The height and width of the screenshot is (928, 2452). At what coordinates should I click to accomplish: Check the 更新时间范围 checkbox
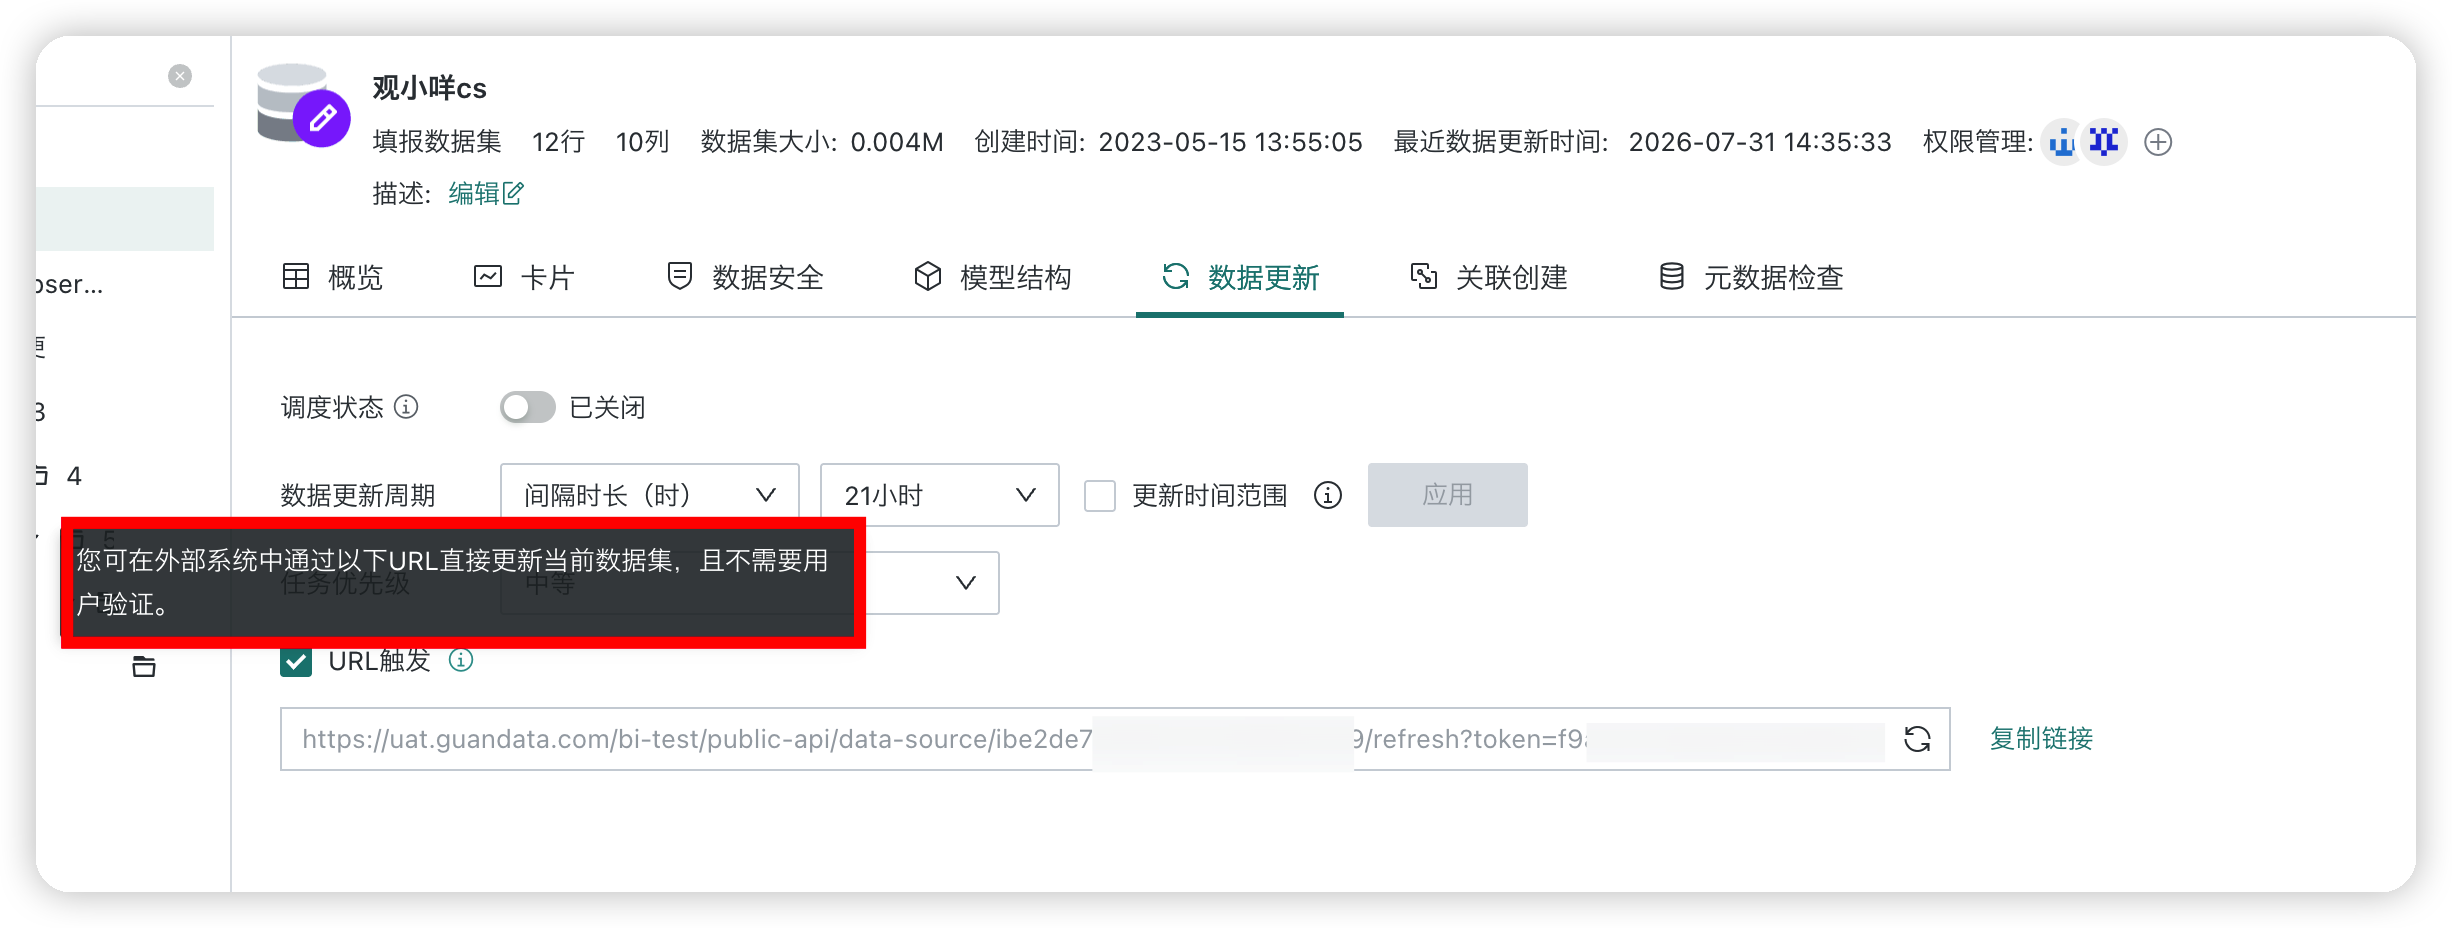1100,495
